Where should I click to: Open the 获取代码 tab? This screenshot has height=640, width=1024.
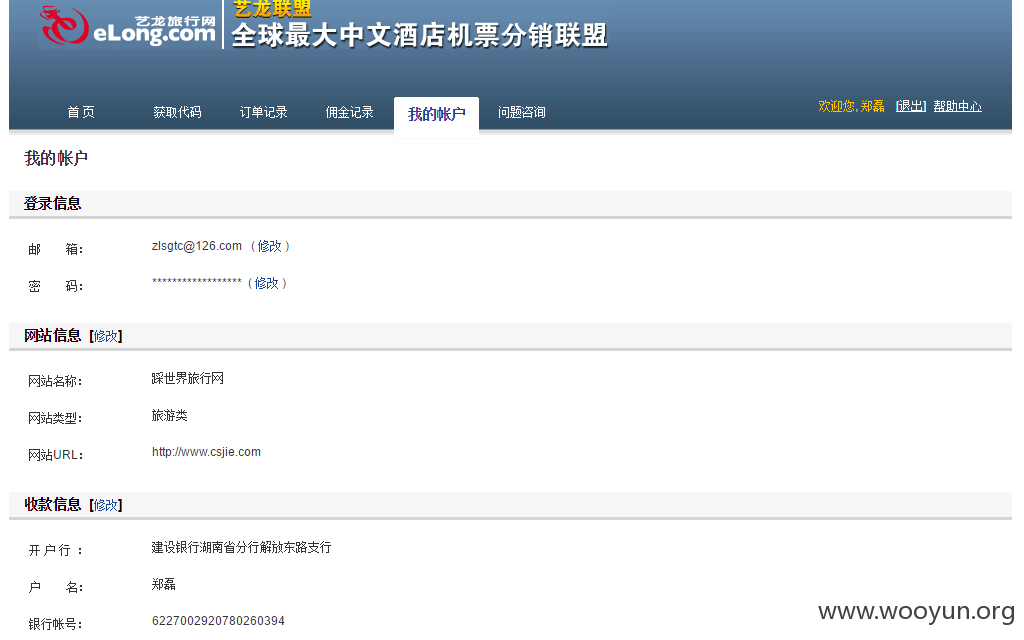tap(177, 112)
